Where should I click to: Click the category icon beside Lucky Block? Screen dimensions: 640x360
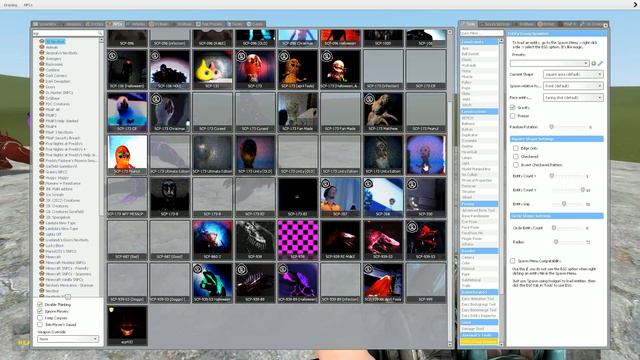click(x=42, y=245)
